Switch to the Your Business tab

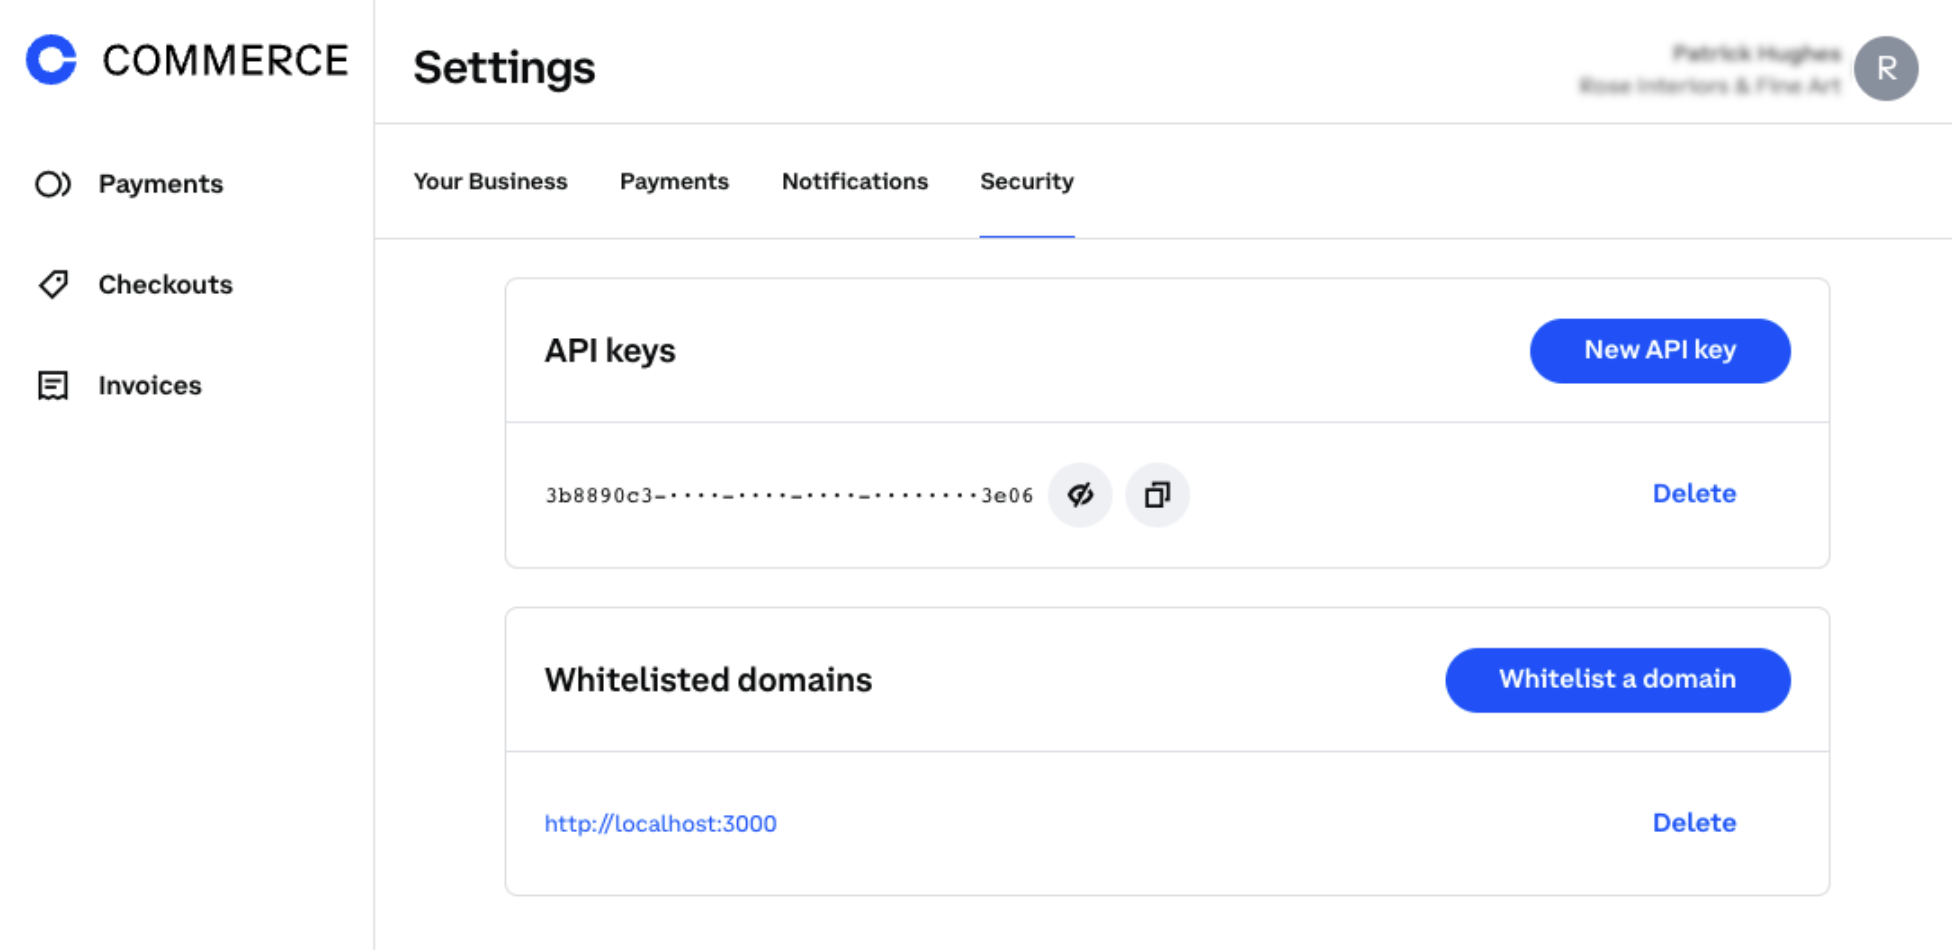(x=490, y=182)
